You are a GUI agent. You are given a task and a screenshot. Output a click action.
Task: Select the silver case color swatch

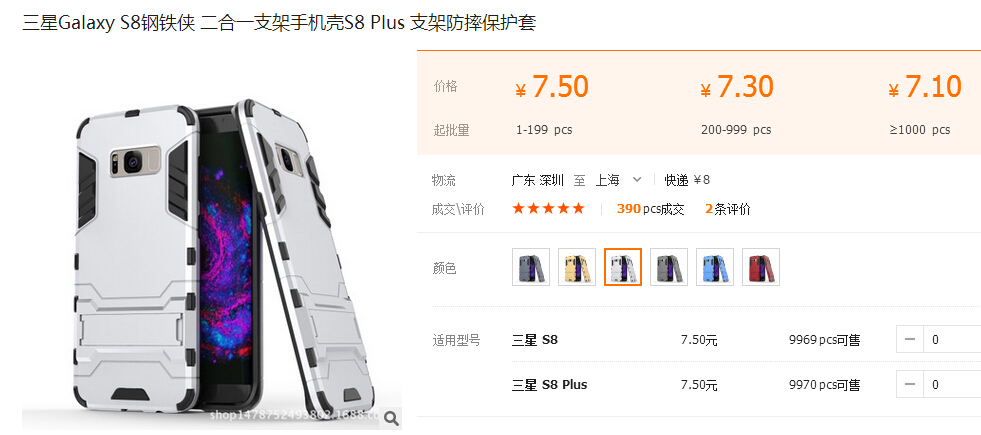pos(623,267)
